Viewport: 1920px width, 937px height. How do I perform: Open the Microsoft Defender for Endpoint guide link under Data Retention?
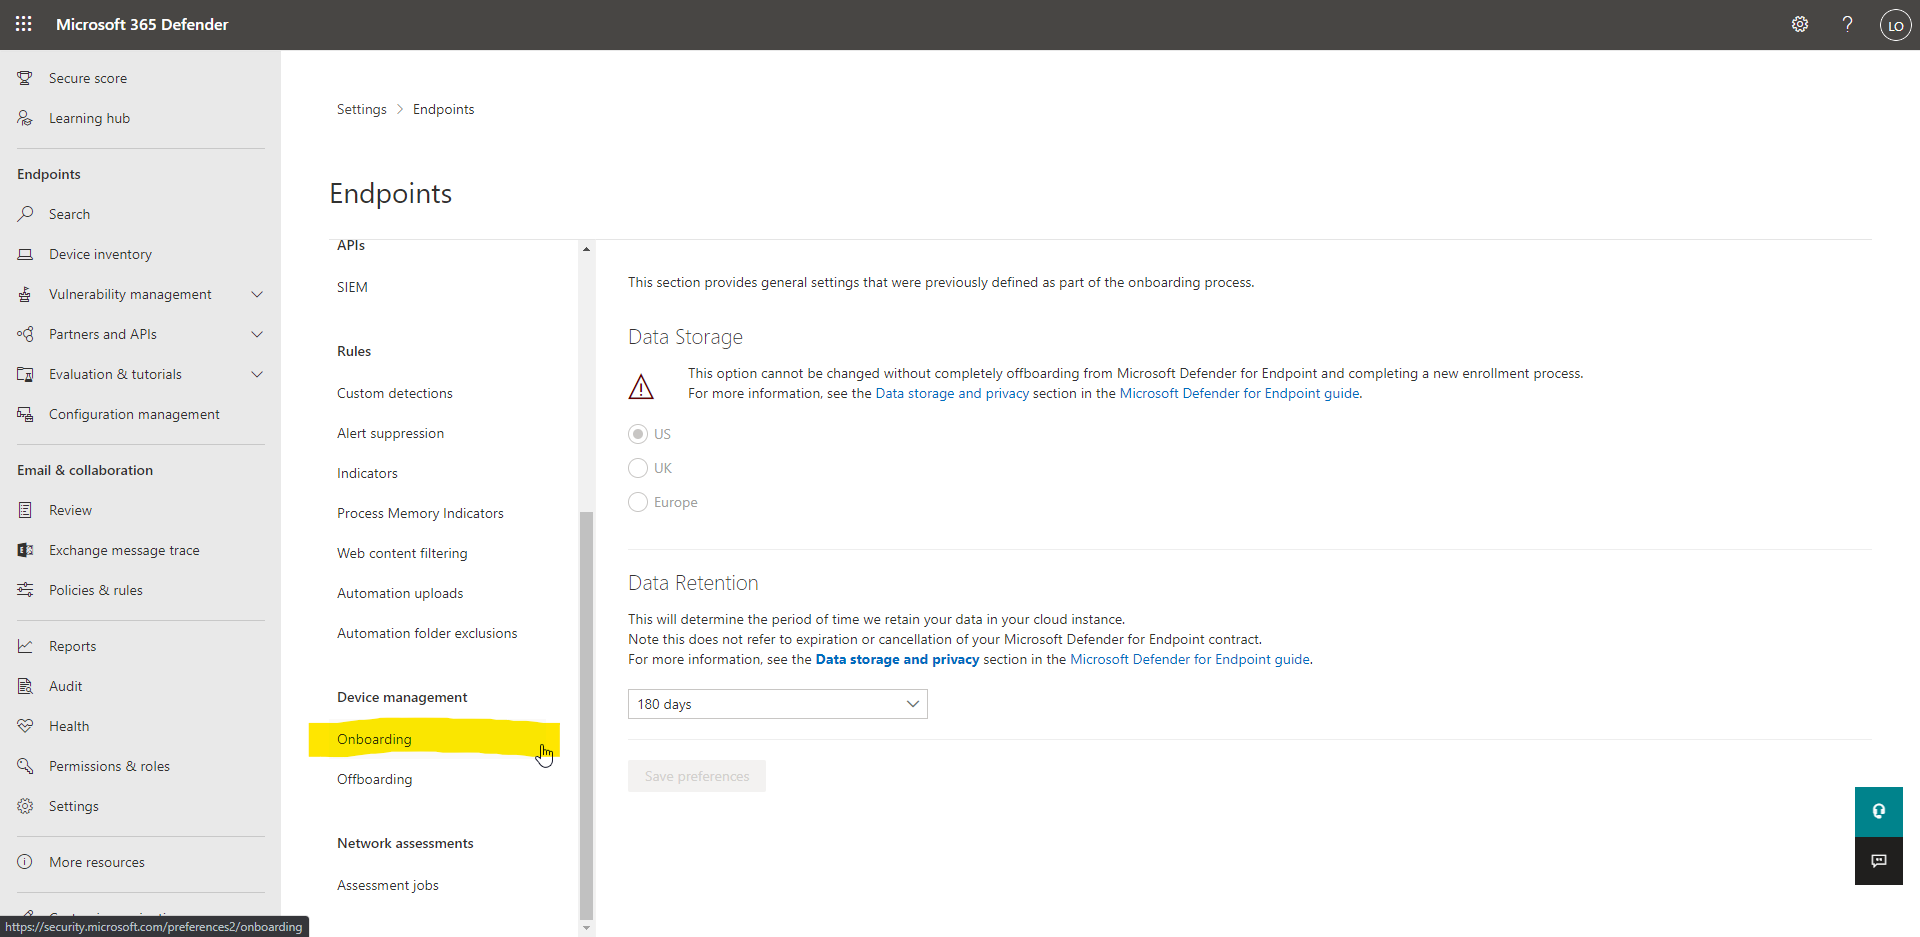pos(1189,659)
